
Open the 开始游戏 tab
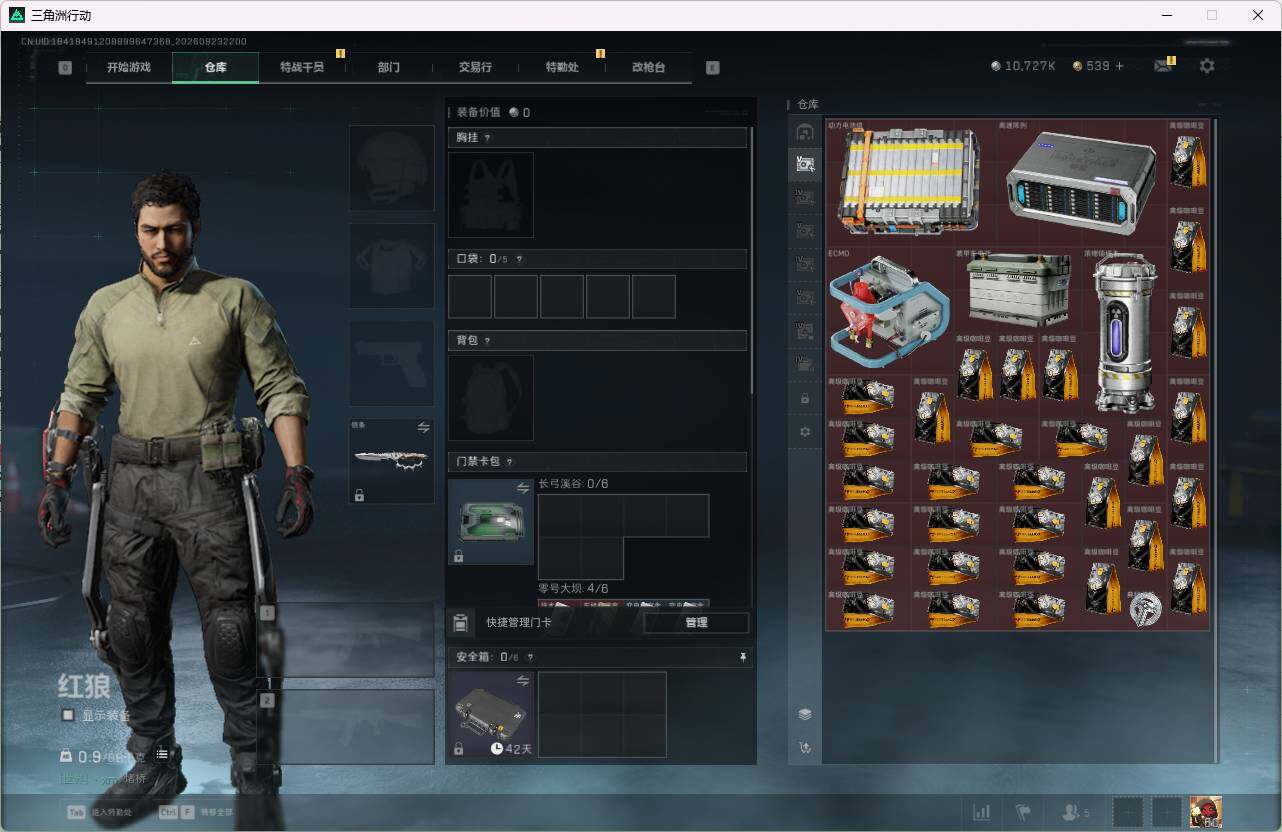pyautogui.click(x=129, y=67)
